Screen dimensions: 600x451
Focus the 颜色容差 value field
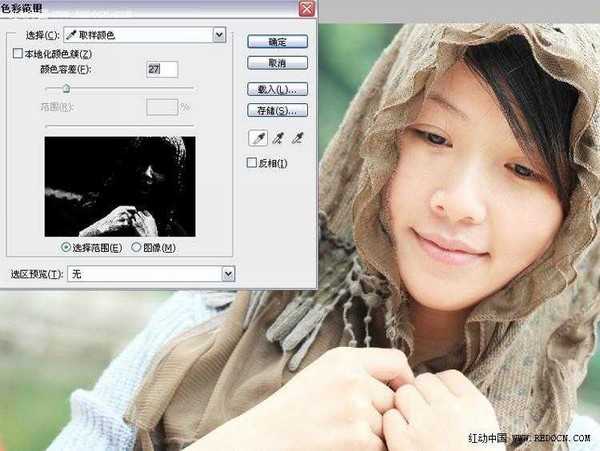click(161, 69)
